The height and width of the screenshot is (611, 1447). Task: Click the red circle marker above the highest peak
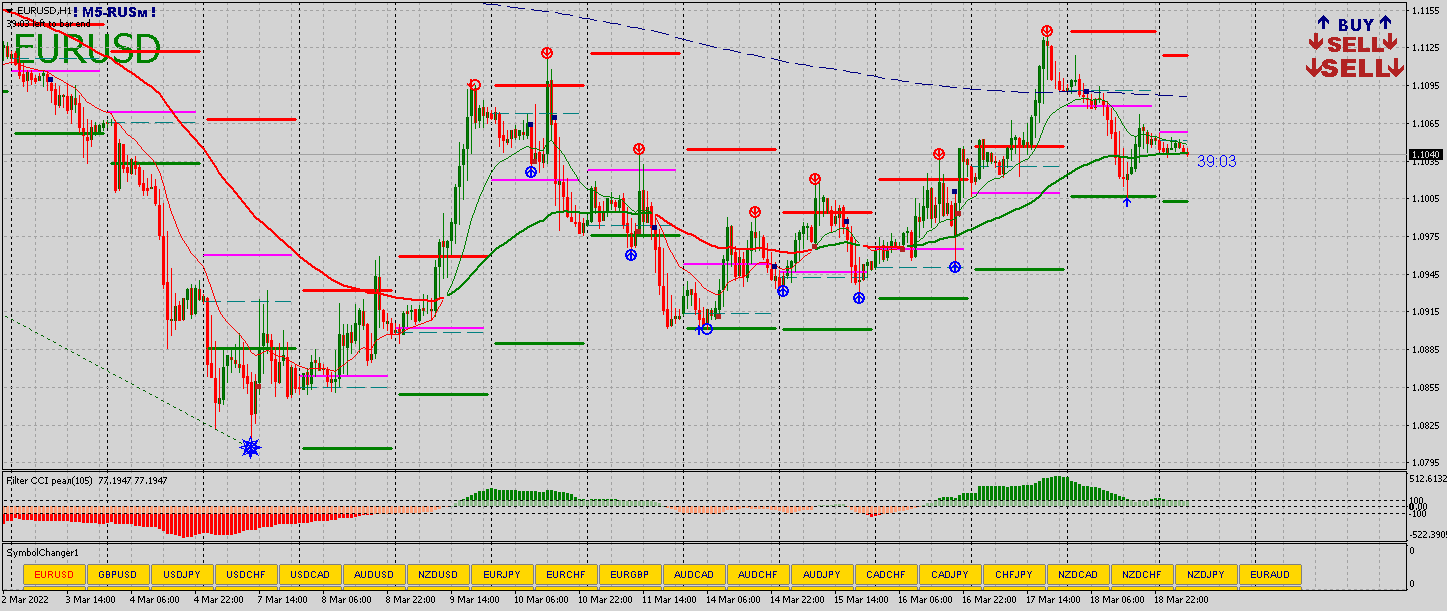(1046, 32)
